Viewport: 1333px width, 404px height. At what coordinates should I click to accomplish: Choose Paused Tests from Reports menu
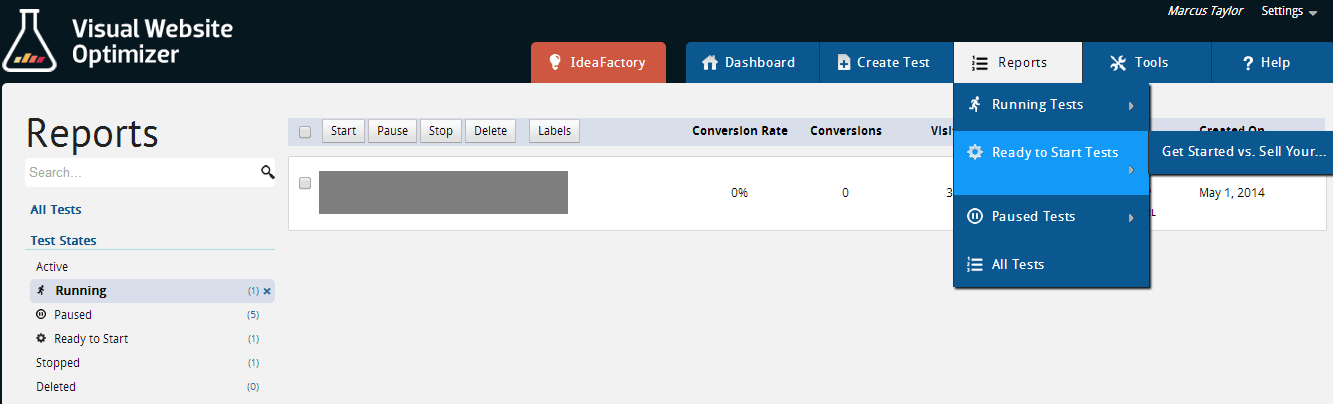(x=1051, y=217)
